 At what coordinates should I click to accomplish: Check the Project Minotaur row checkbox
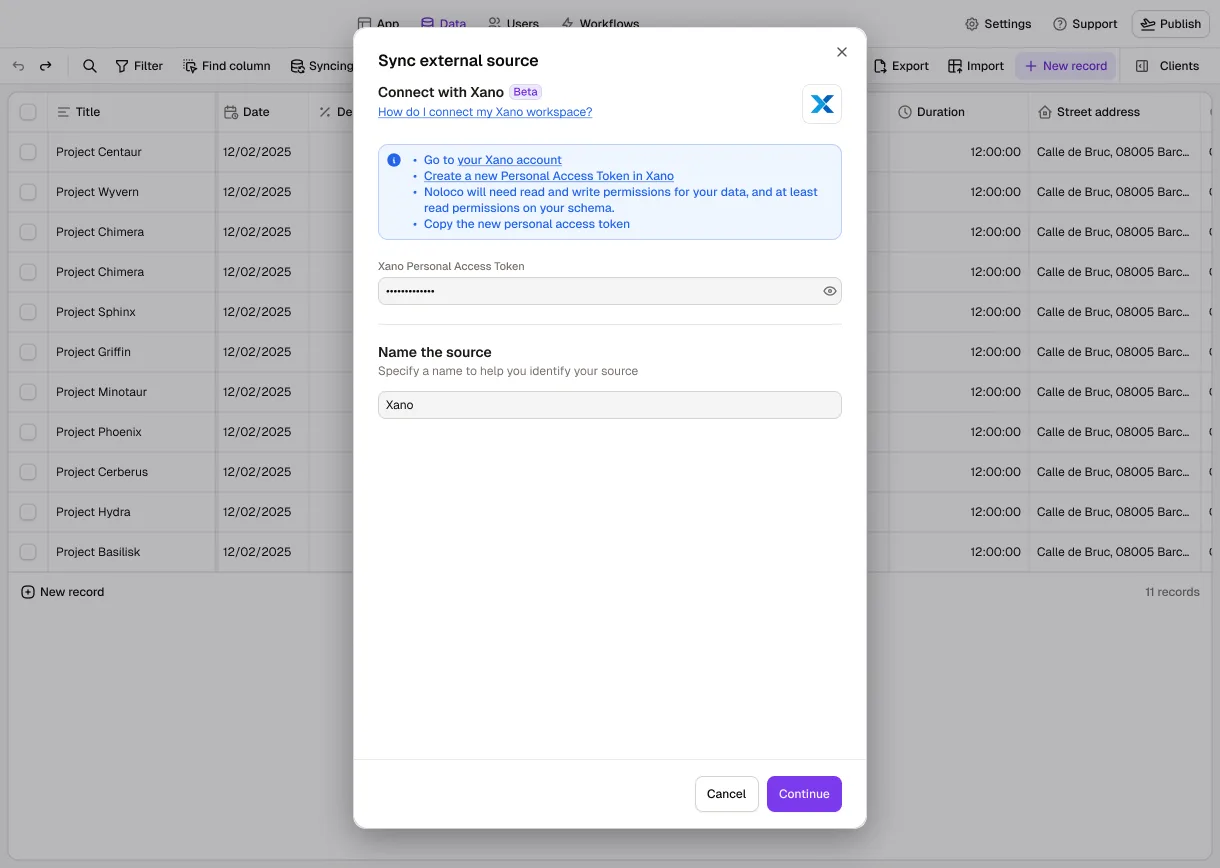[28, 392]
